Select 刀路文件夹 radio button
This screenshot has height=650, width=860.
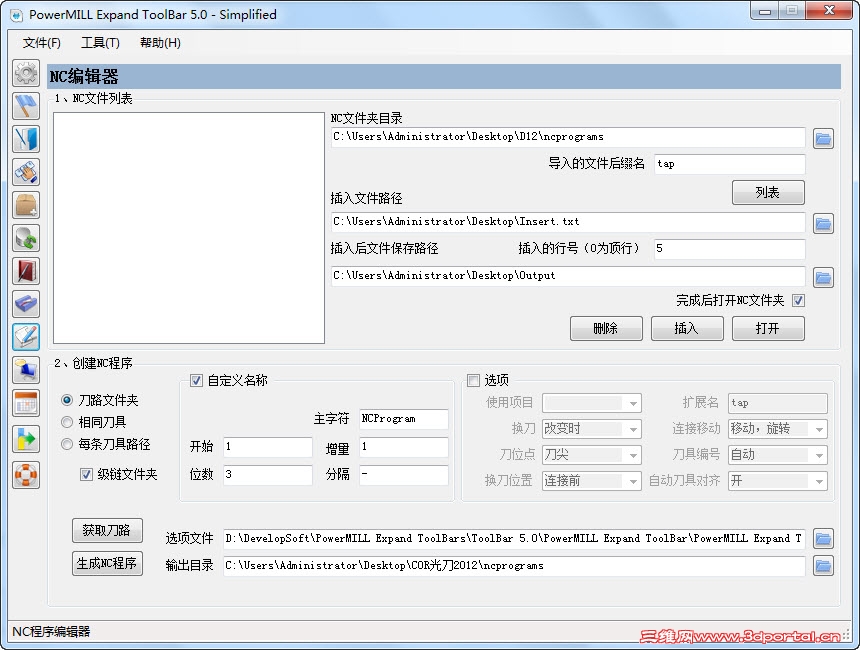coord(66,400)
